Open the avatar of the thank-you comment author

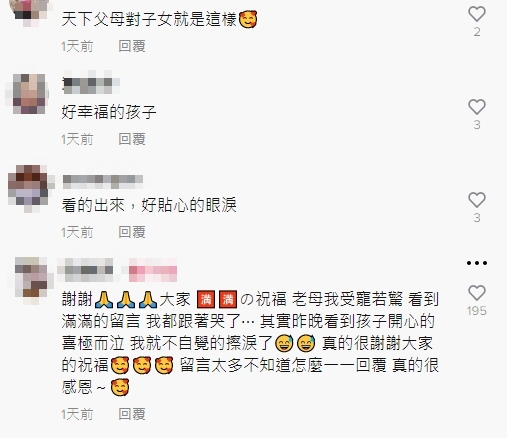click(33, 279)
